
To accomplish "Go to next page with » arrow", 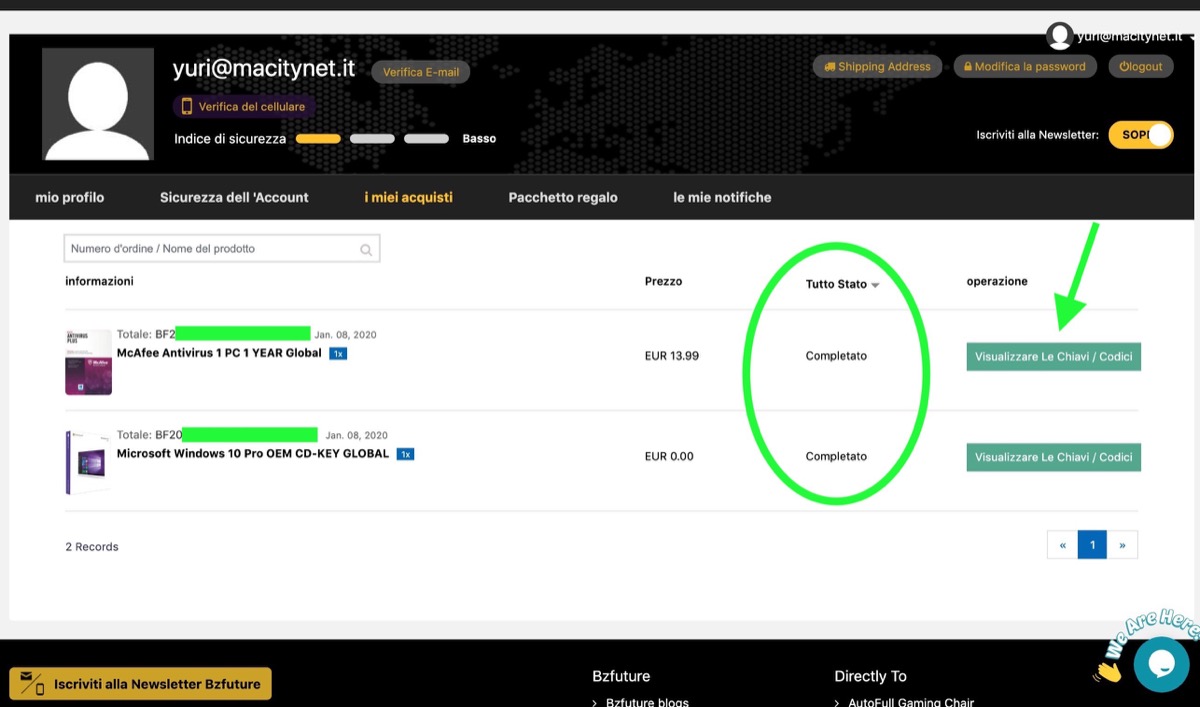I will click(x=1122, y=545).
